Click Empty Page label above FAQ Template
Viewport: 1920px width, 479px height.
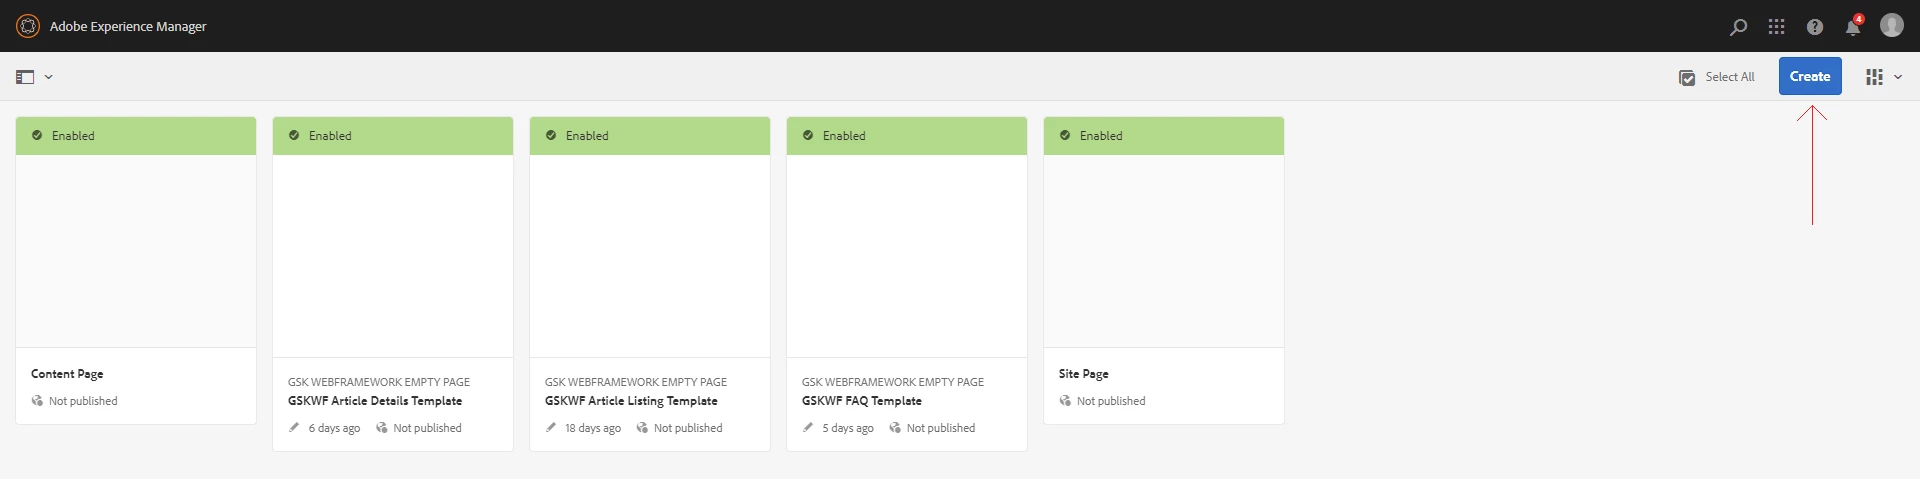[893, 382]
